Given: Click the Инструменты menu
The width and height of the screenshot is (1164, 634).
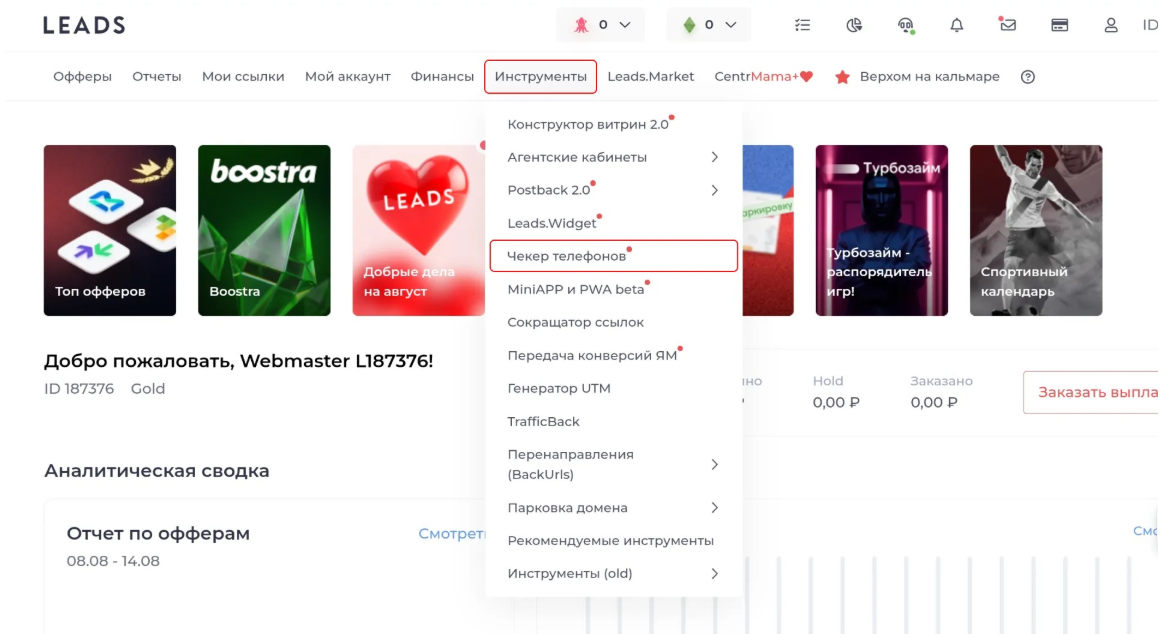Looking at the screenshot, I should click(540, 76).
